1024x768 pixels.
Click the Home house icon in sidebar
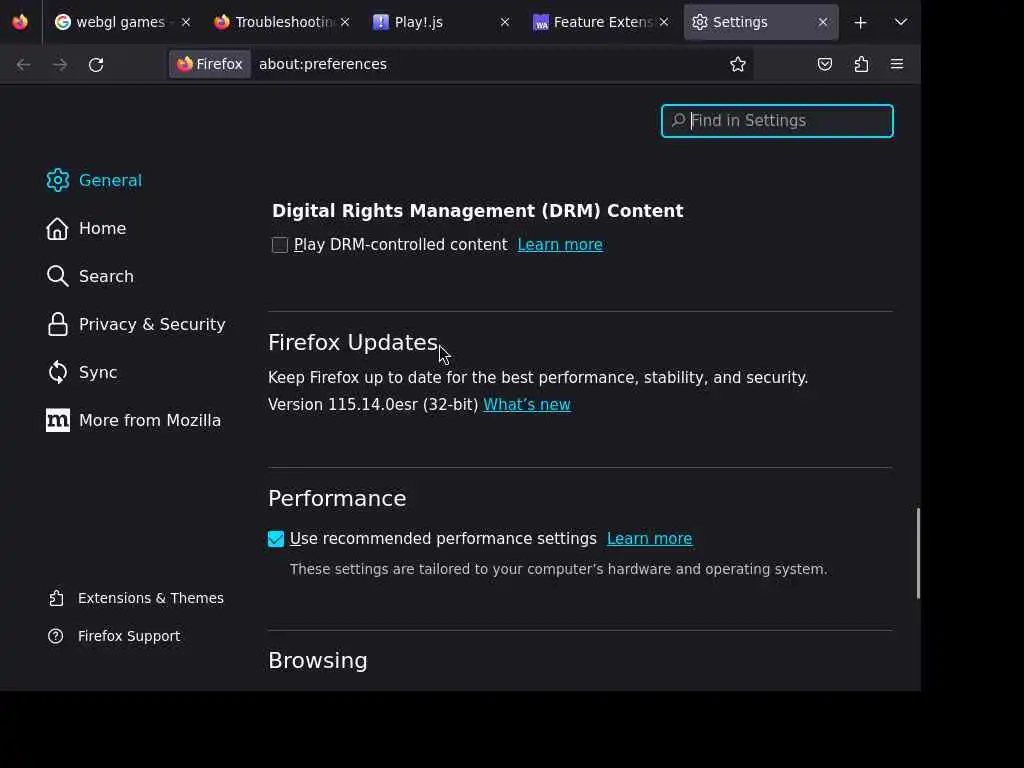click(57, 229)
